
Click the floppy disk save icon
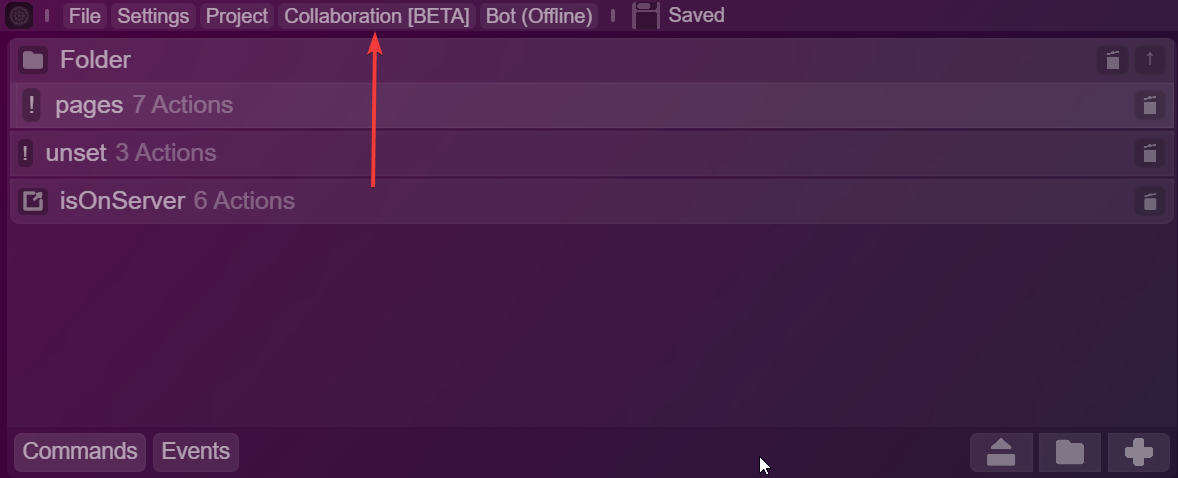point(645,15)
